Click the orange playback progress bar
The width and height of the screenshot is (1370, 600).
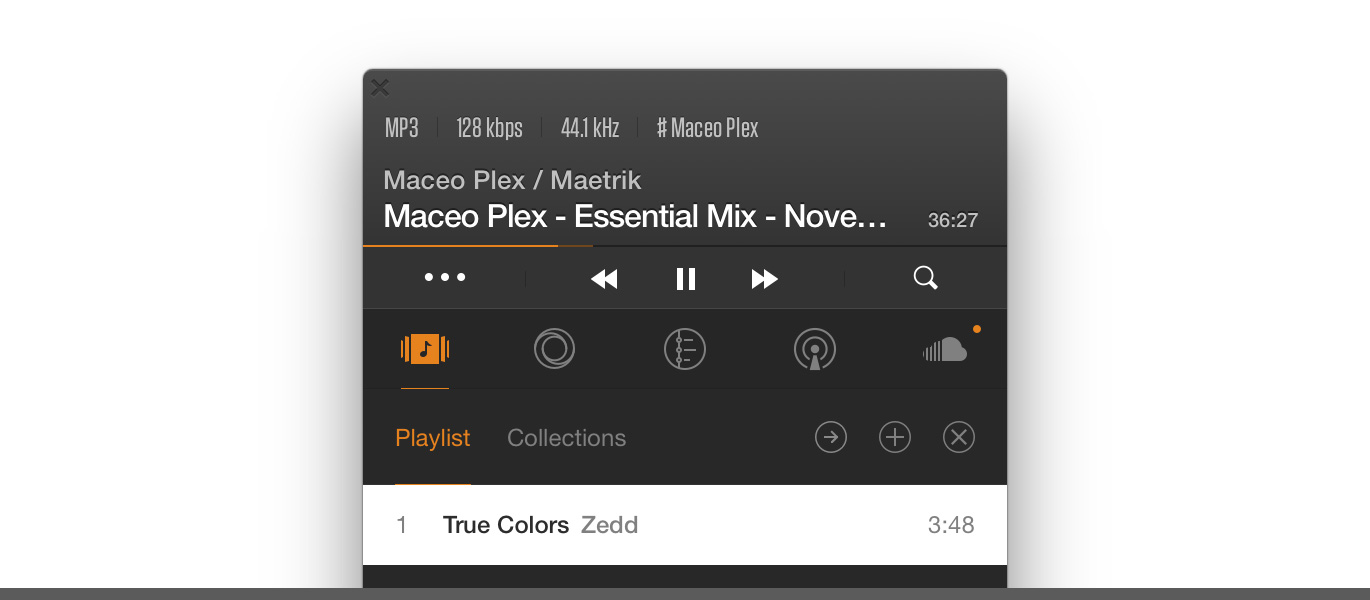tap(685, 245)
